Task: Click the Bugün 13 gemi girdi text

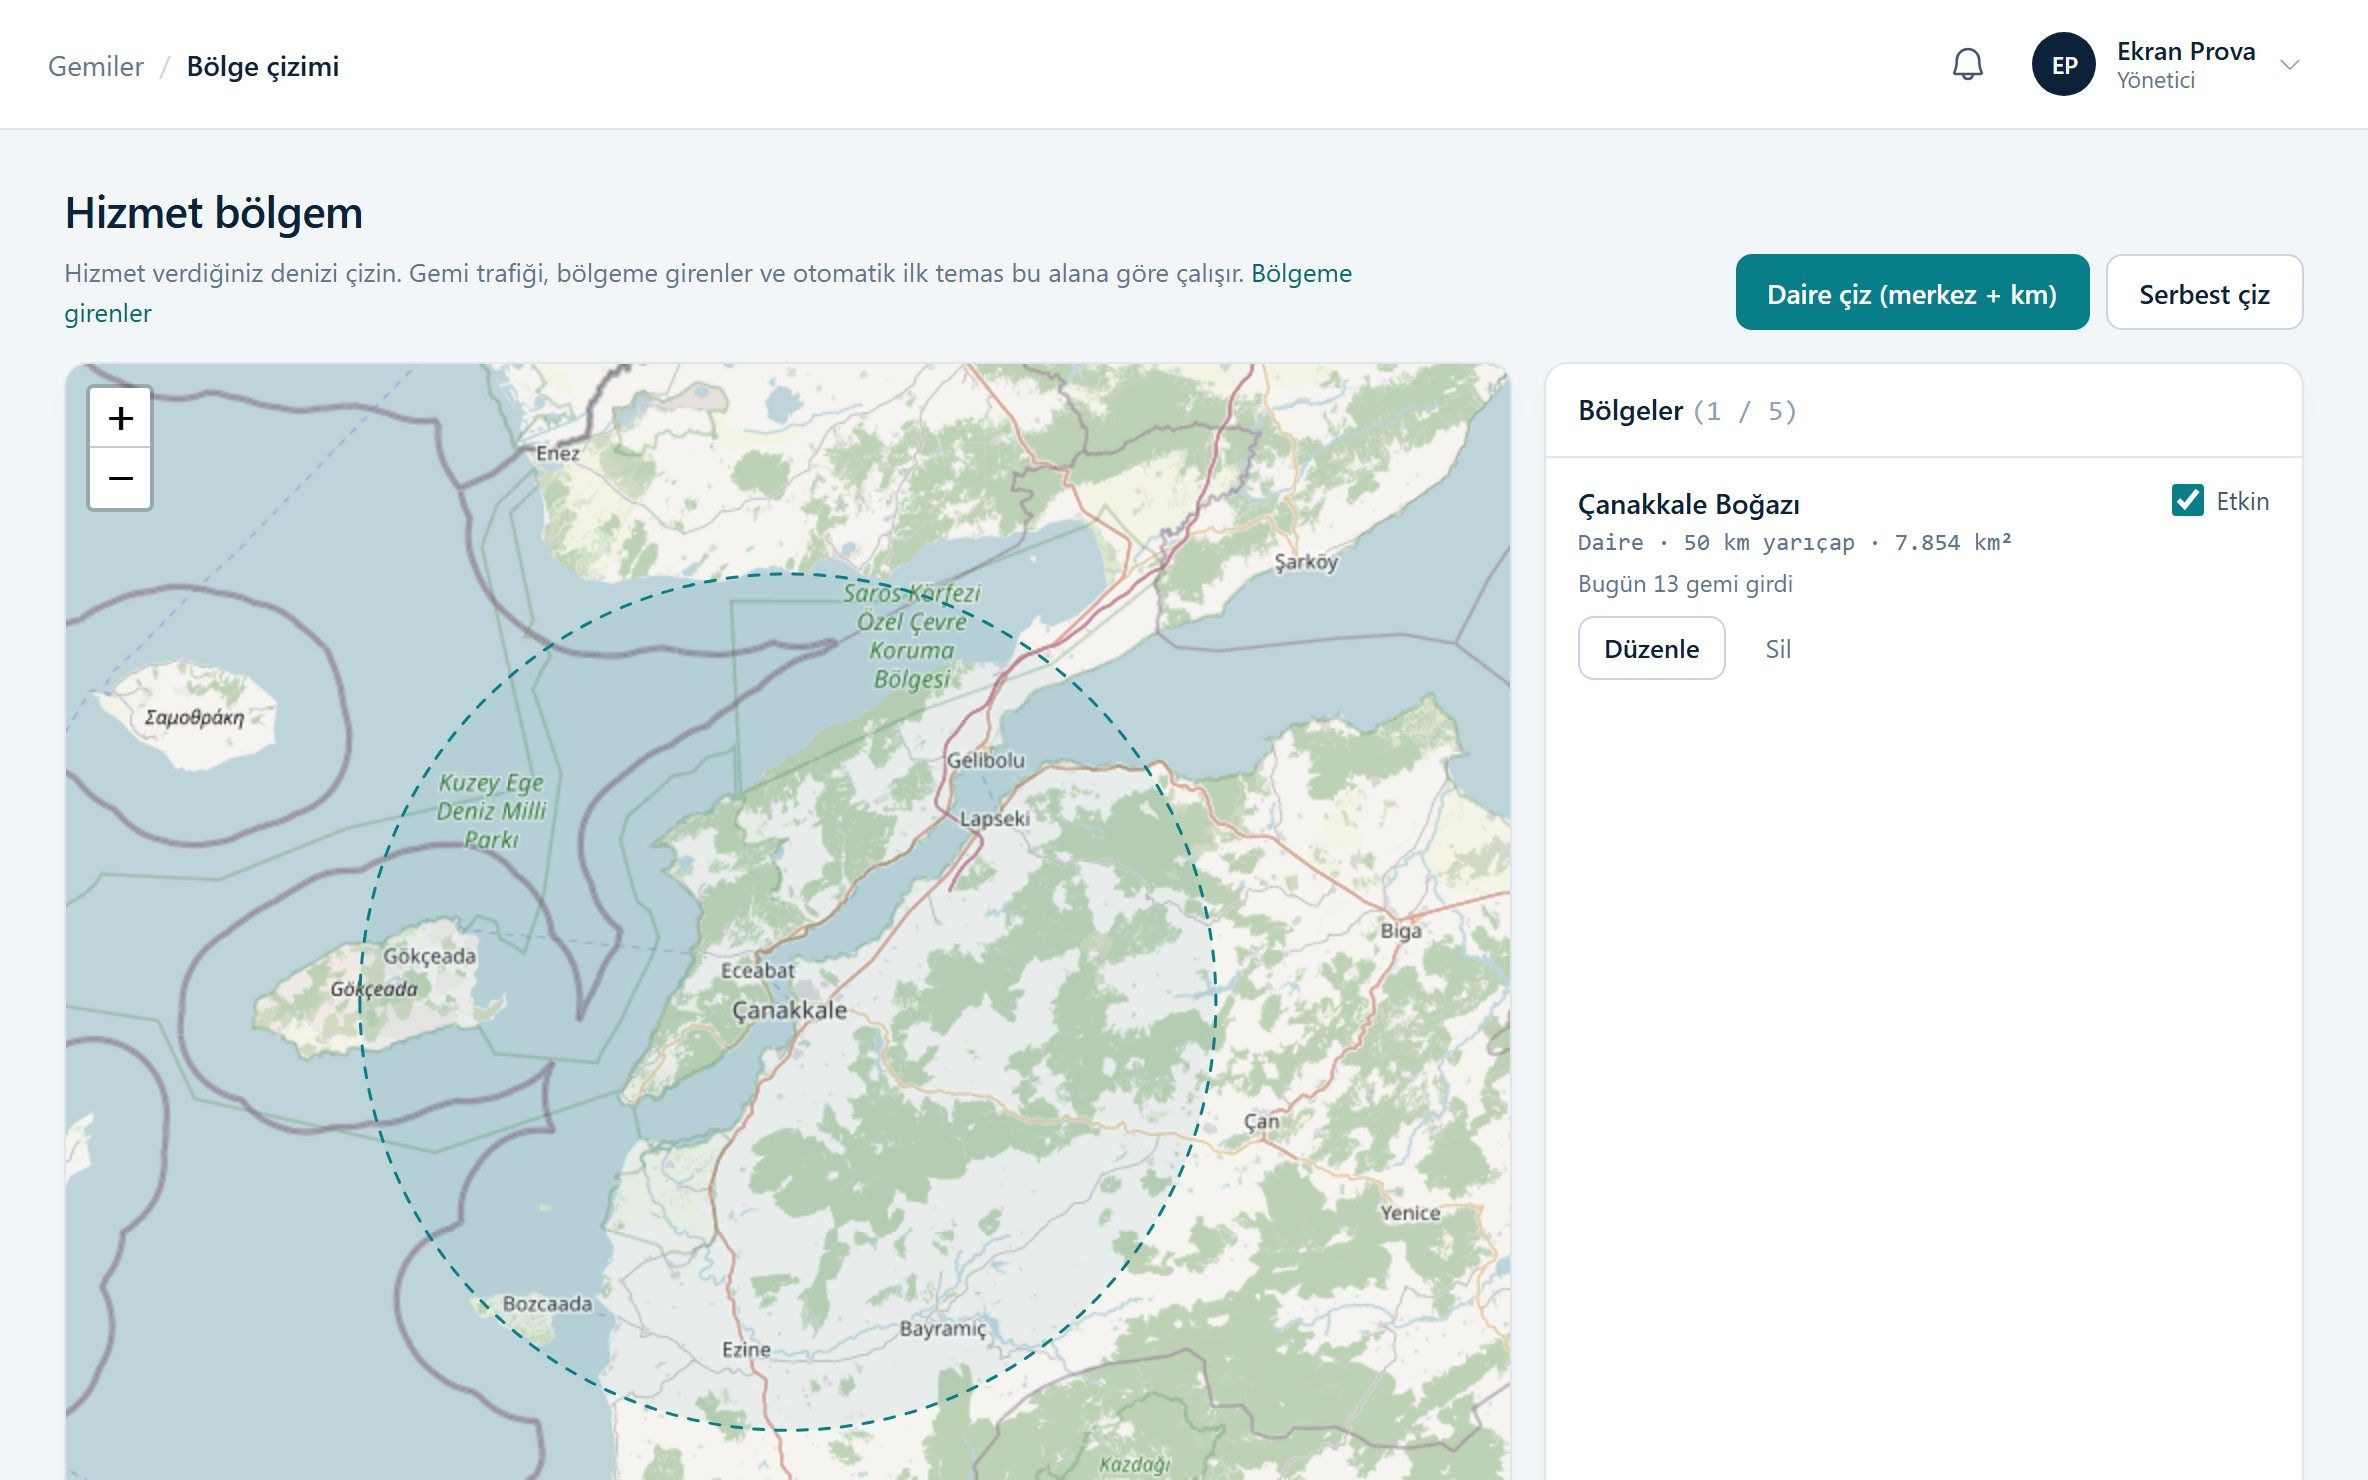Action: pos(1685,584)
